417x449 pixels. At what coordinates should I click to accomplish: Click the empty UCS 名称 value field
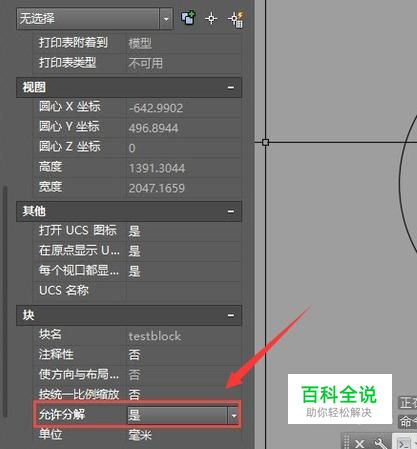183,291
